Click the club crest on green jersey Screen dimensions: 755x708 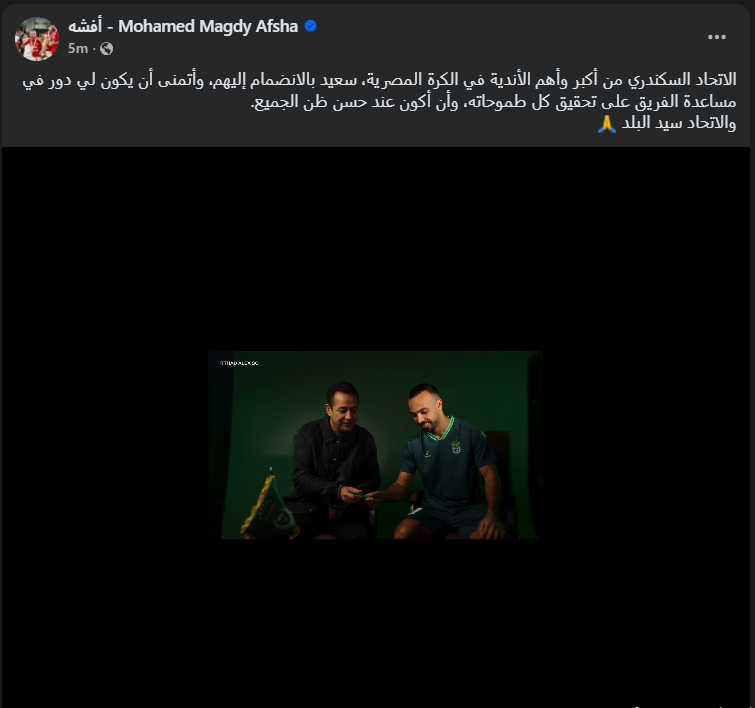(x=456, y=446)
